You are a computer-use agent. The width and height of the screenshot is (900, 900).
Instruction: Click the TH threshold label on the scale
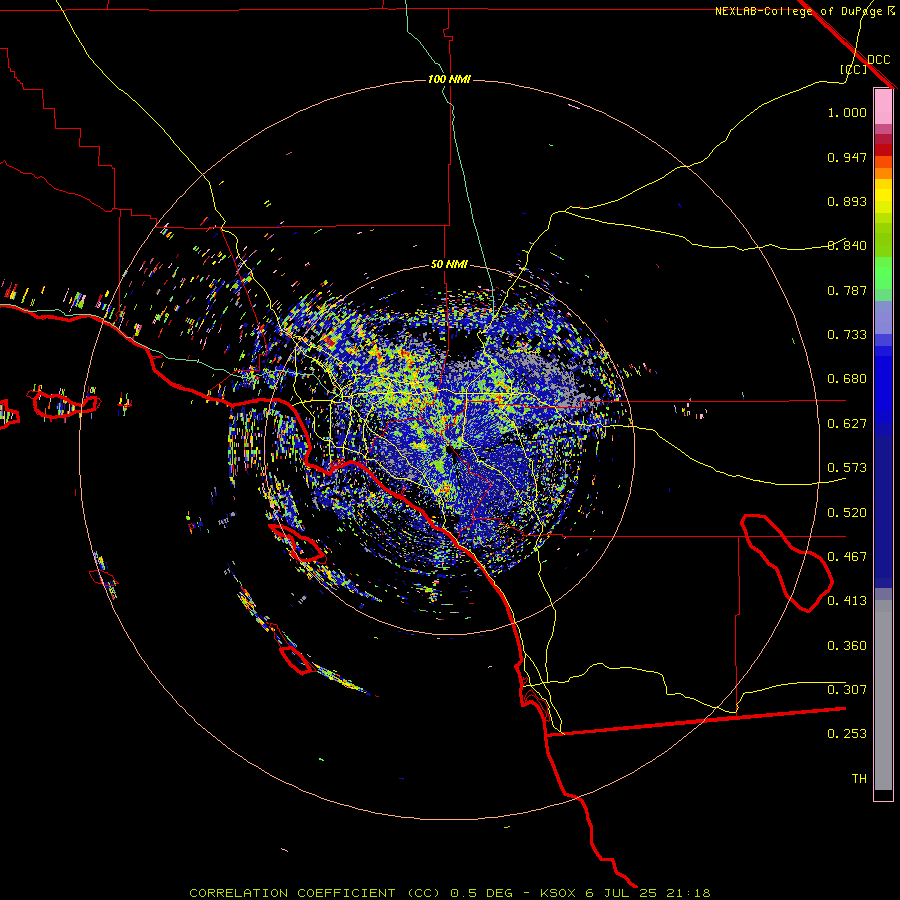[859, 779]
